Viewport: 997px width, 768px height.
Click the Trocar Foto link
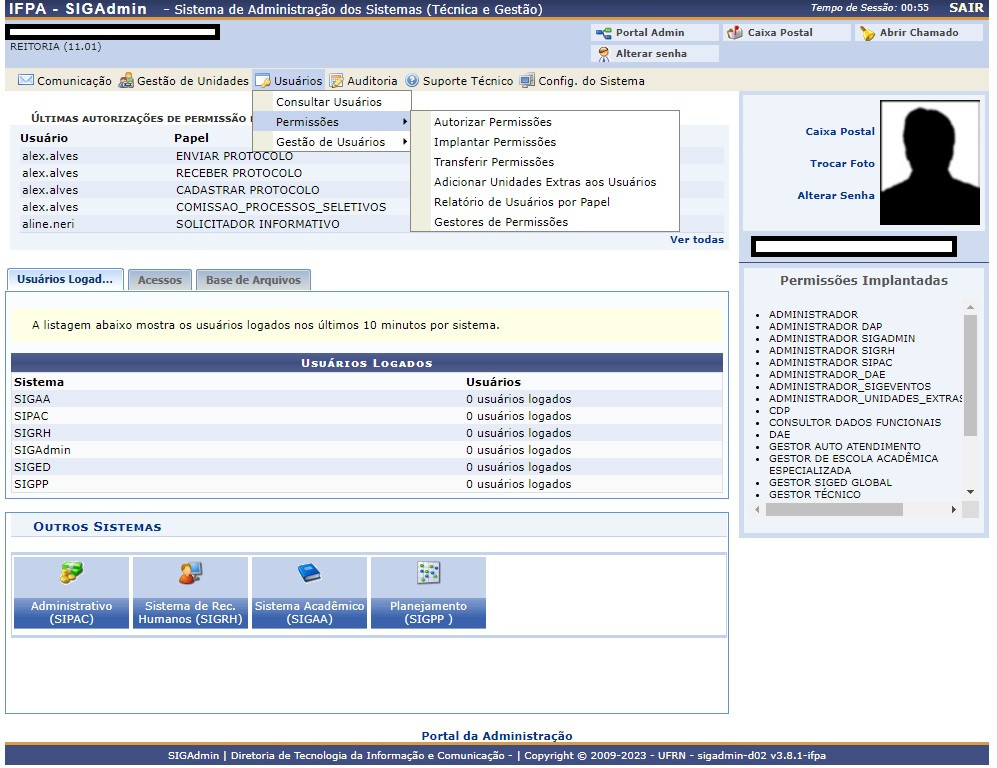[842, 163]
